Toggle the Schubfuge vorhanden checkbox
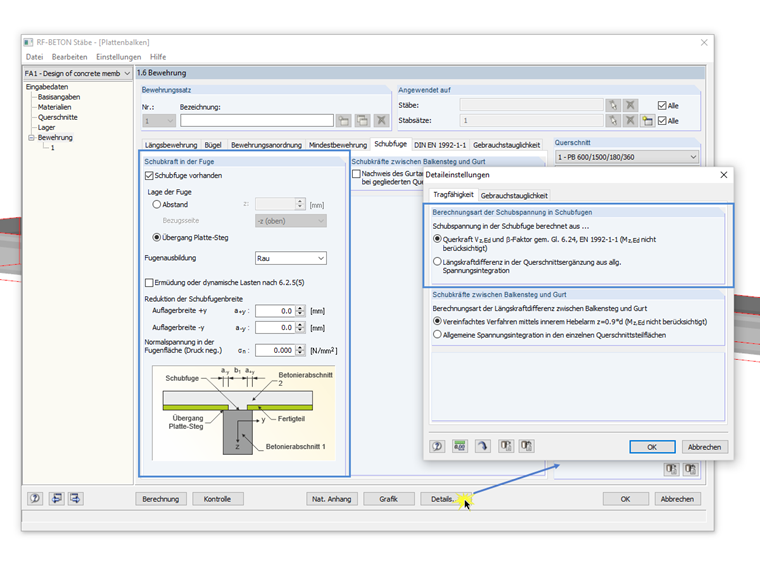Viewport: 760px width, 570px height. click(x=149, y=175)
